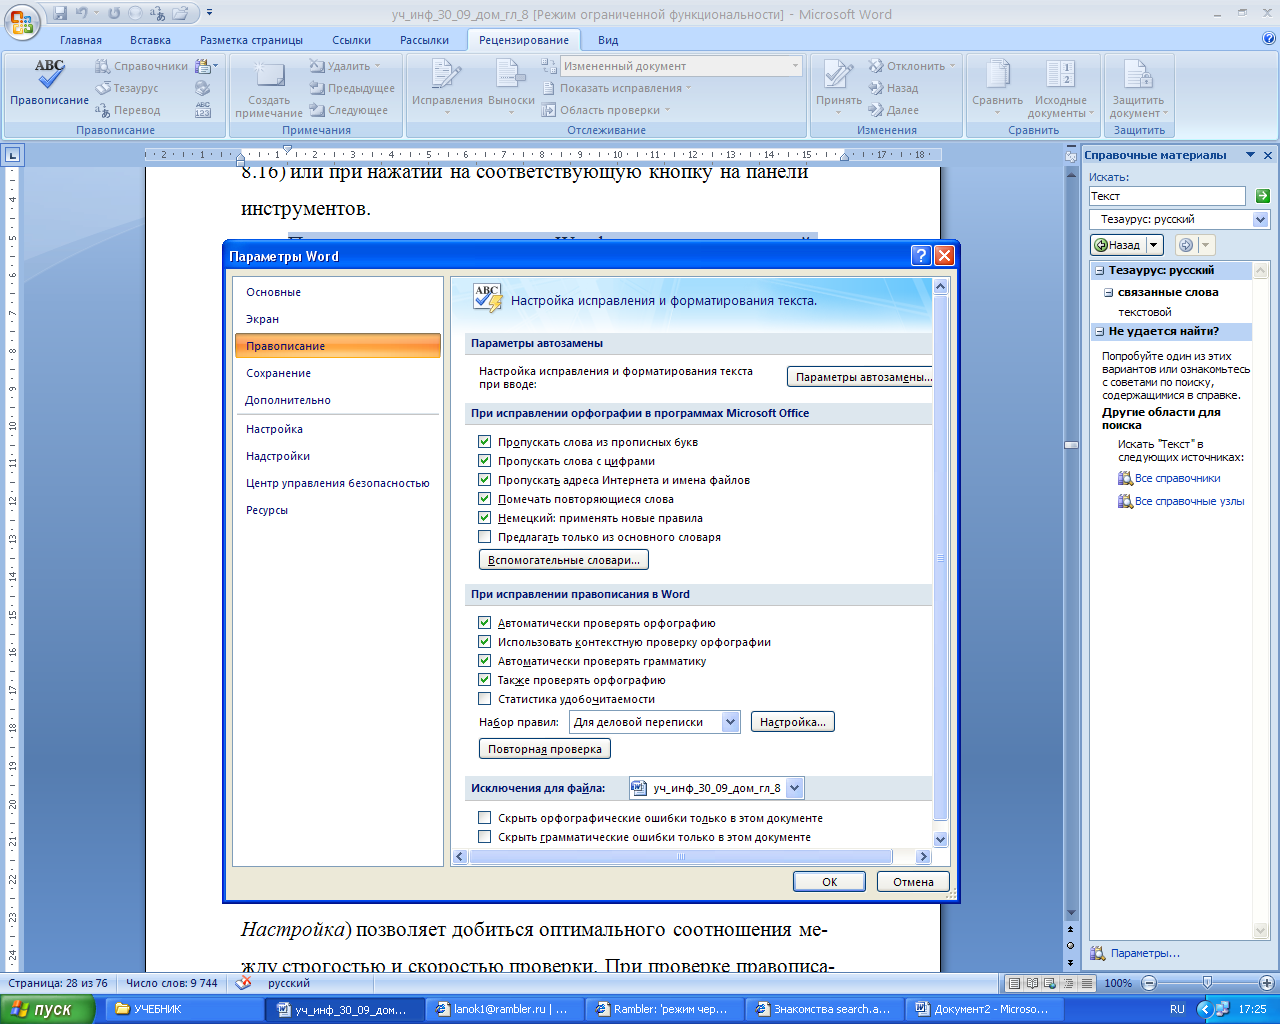Click the пуск Start button

coord(48,1009)
